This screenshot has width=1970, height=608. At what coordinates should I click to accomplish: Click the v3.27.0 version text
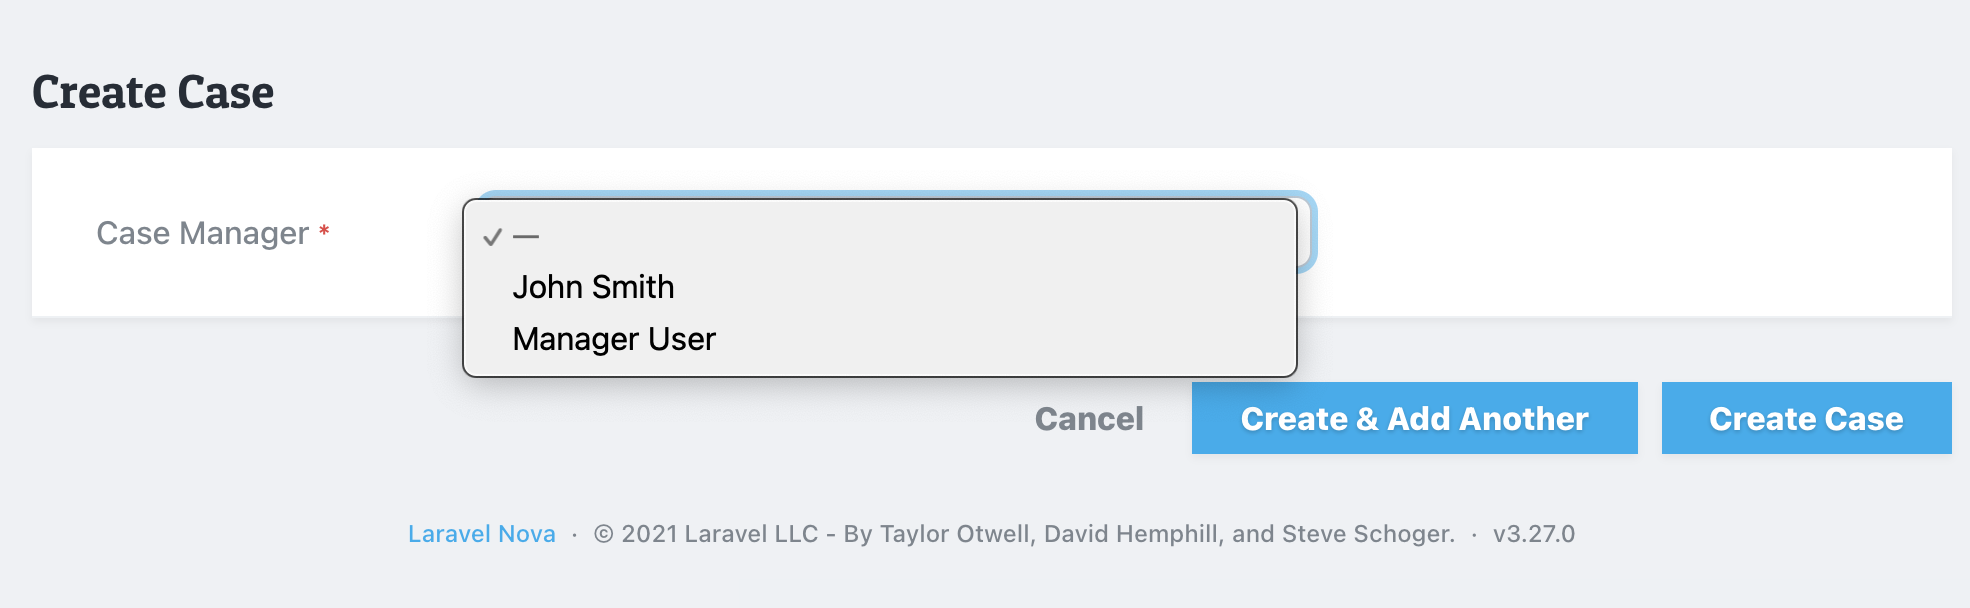coord(1535,534)
